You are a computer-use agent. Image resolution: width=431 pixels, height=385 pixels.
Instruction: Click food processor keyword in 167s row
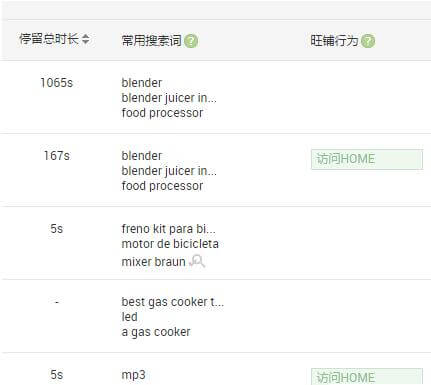point(162,186)
